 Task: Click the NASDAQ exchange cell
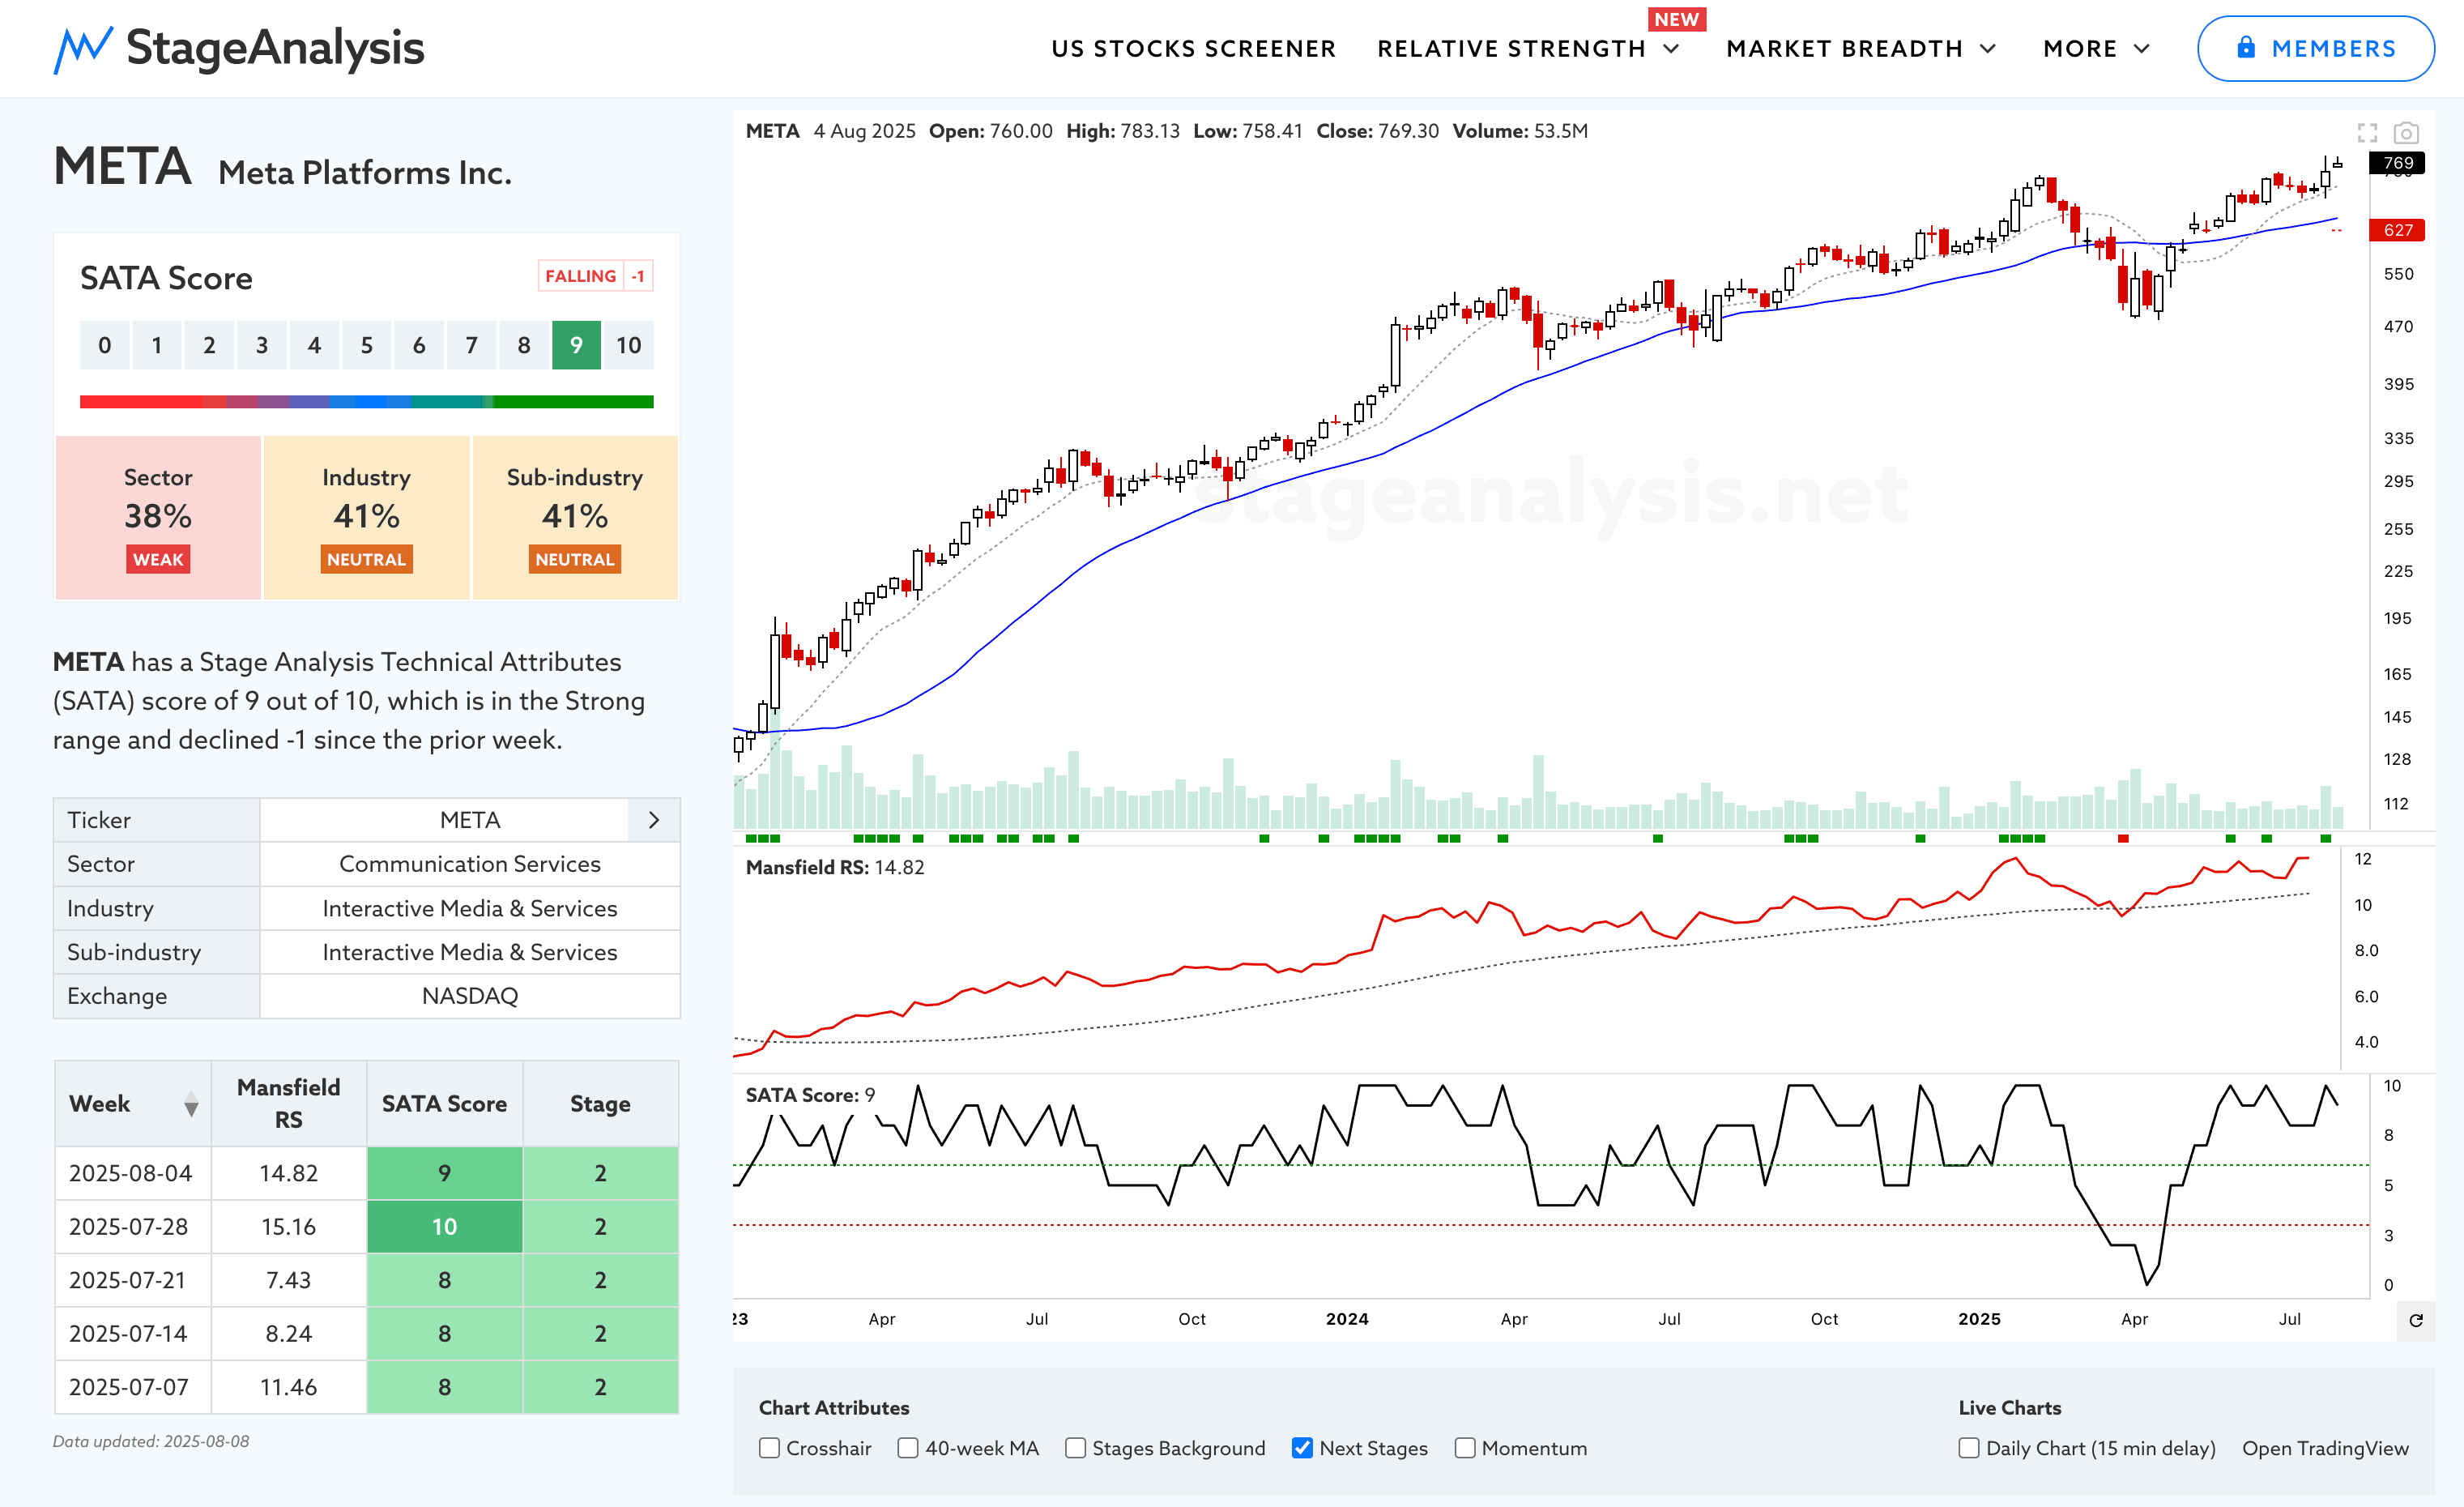[470, 996]
